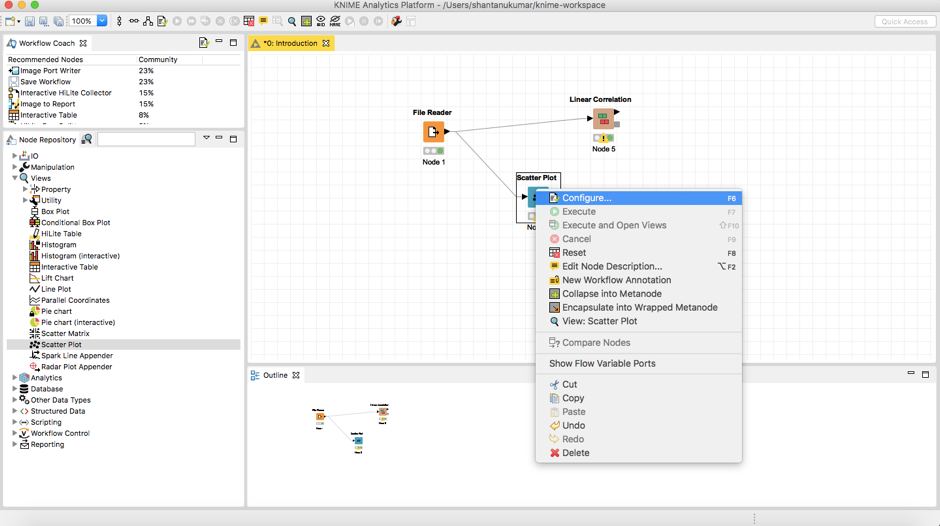Select Scatter Matrix node in repository
The image size is (940, 526).
(65, 333)
